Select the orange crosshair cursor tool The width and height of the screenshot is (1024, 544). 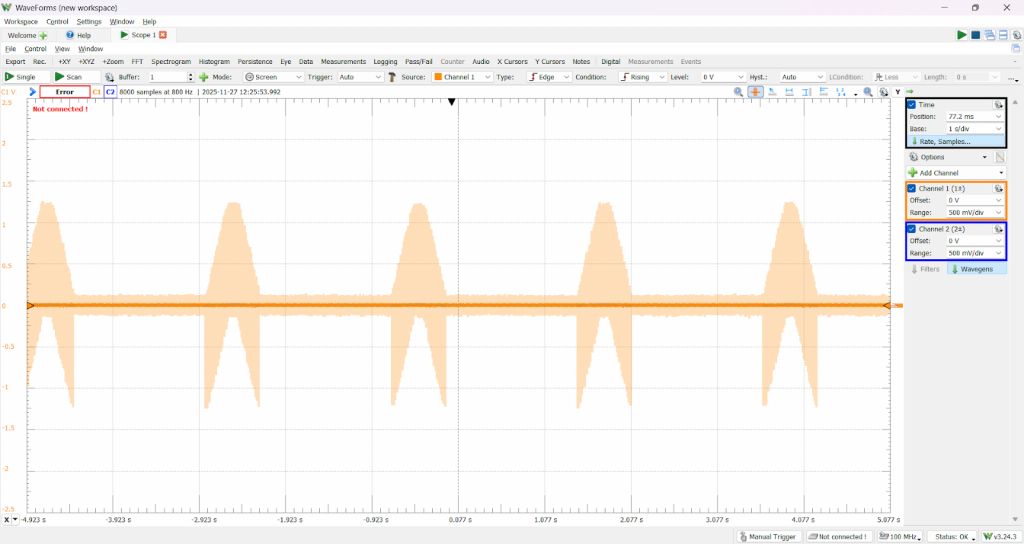pyautogui.click(x=755, y=92)
